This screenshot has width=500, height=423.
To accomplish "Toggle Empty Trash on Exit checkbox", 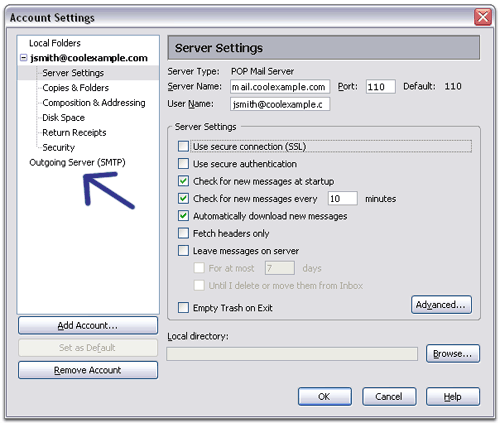I will tap(183, 308).
